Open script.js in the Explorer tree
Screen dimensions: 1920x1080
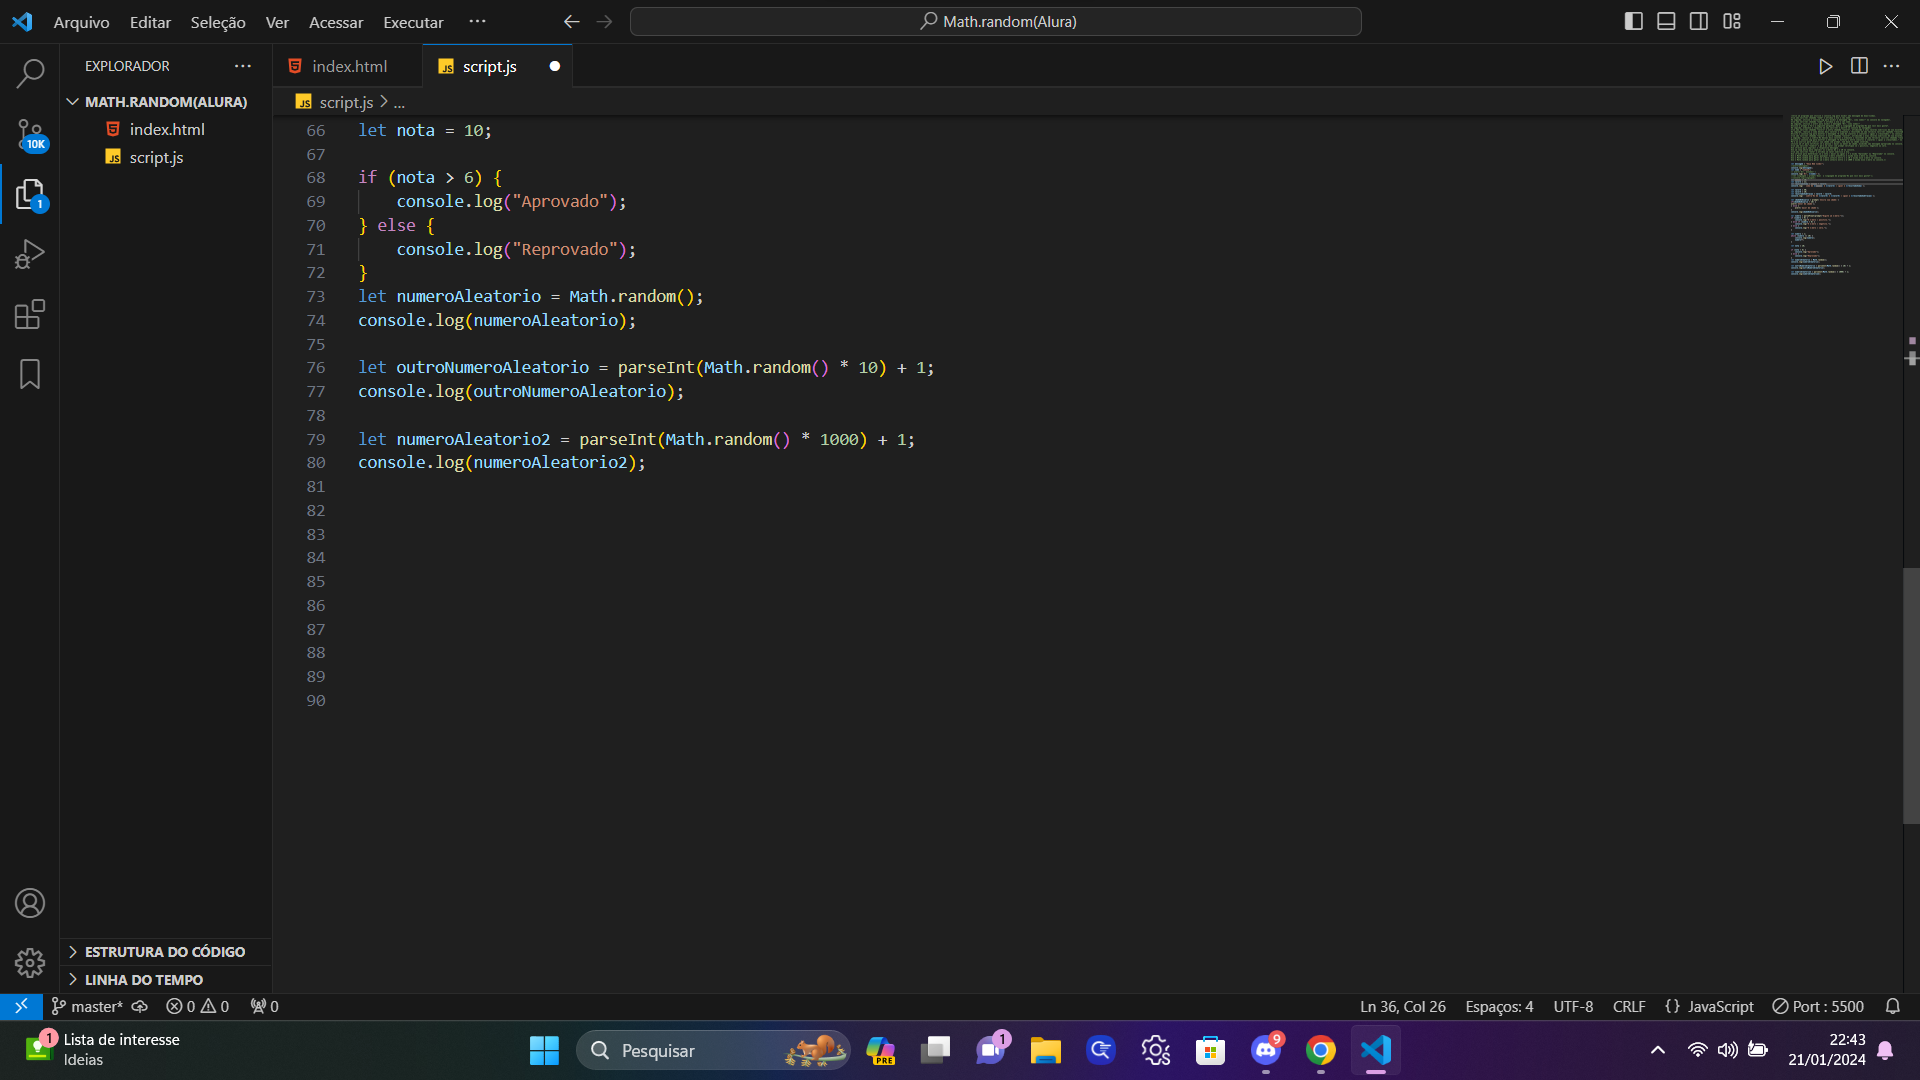pyautogui.click(x=166, y=157)
